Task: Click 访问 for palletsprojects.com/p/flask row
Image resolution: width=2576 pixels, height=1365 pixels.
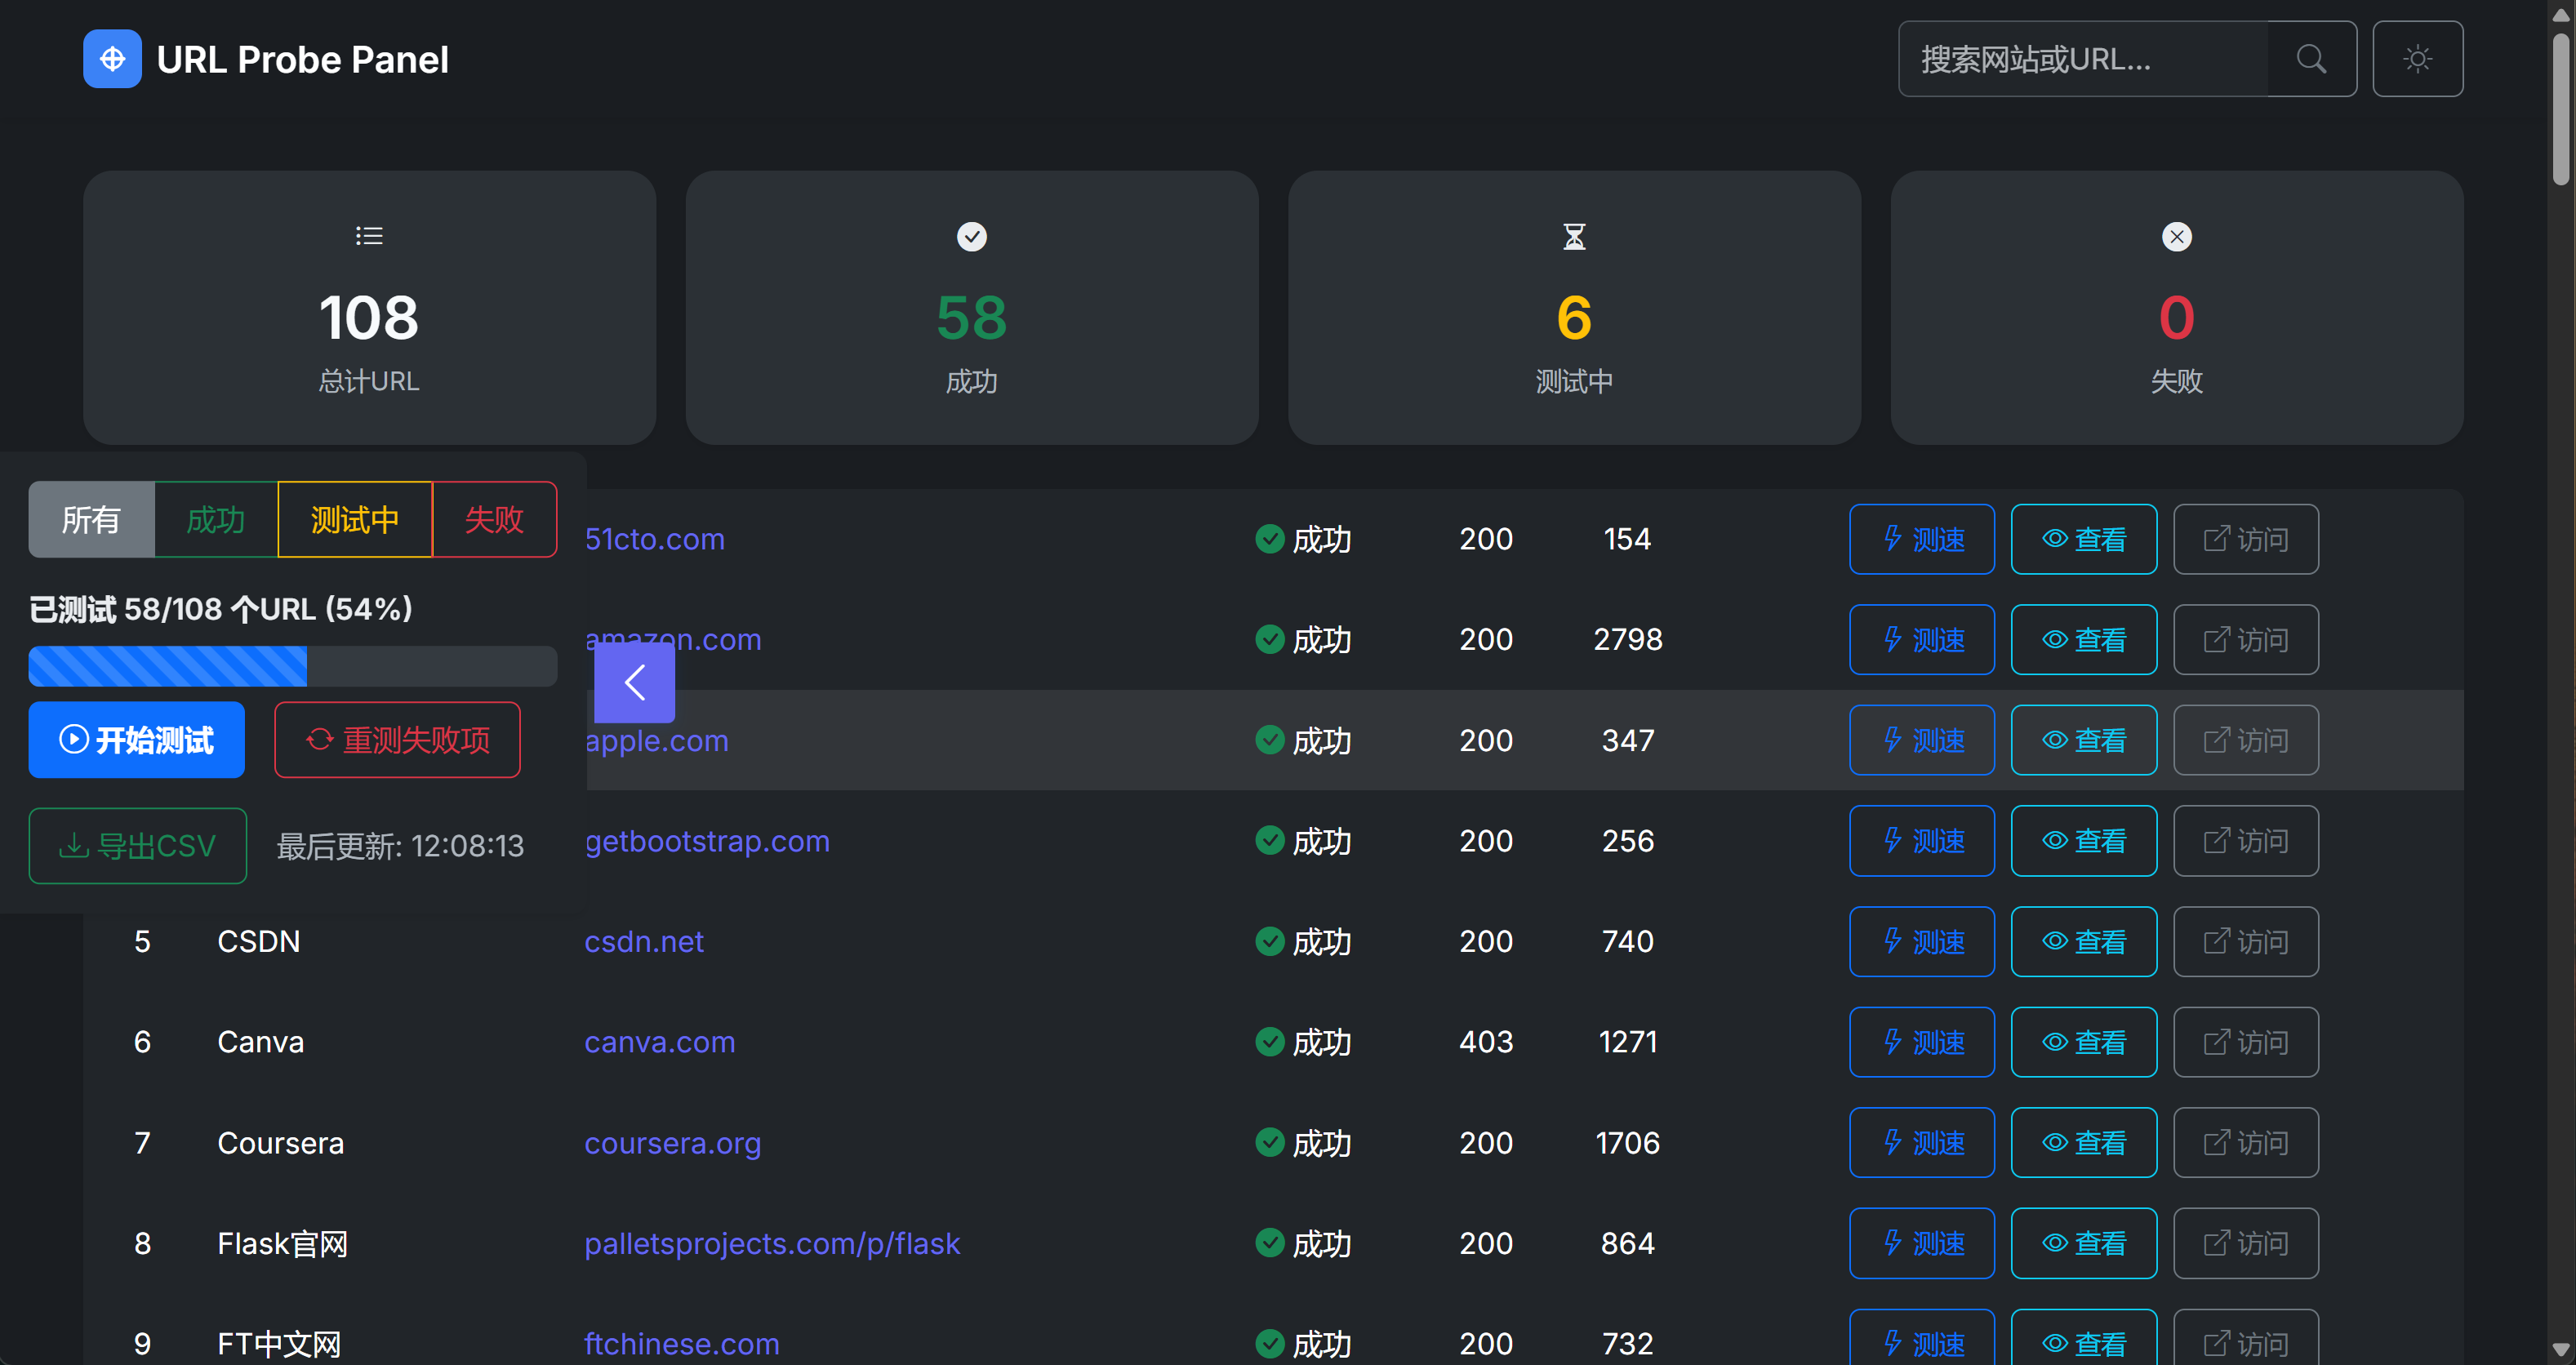Action: [2245, 1243]
